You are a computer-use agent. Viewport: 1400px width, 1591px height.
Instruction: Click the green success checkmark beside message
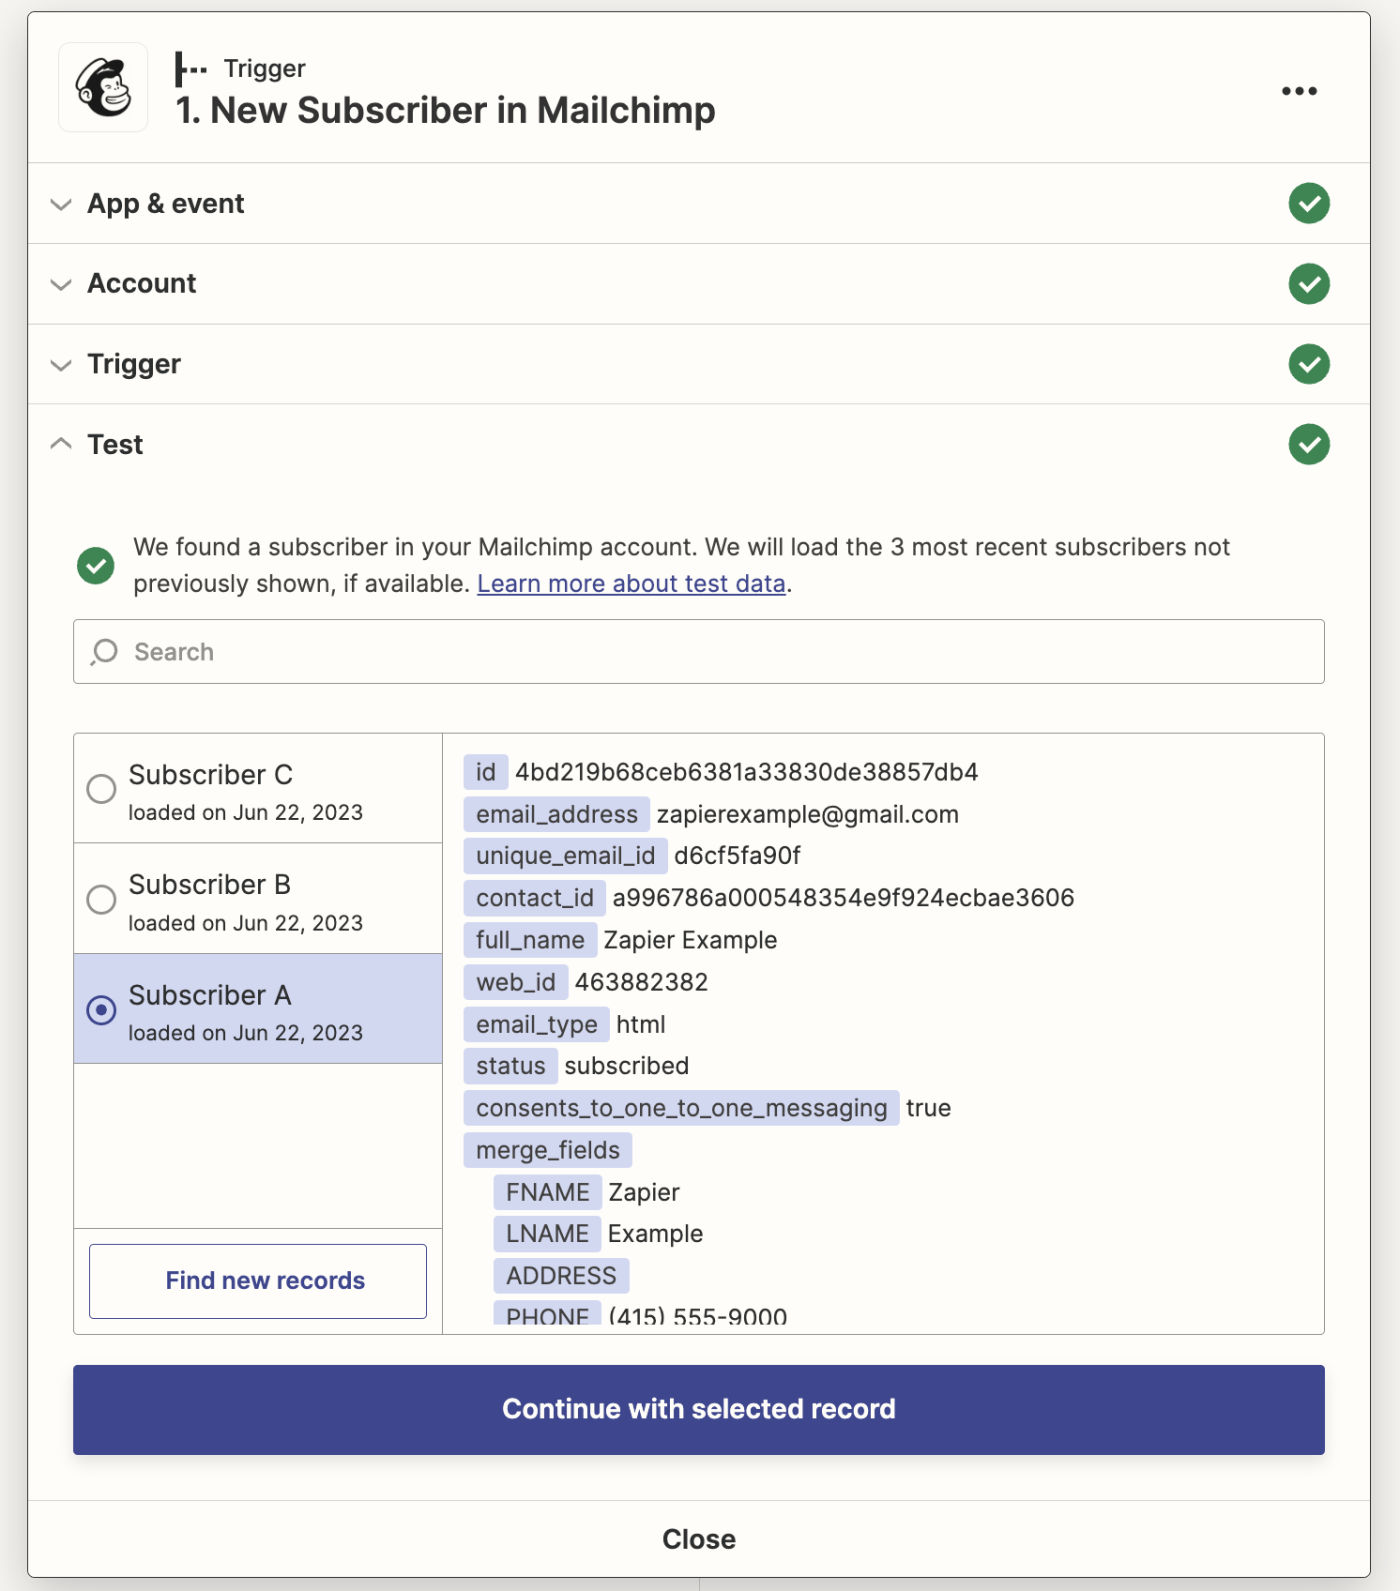(96, 566)
